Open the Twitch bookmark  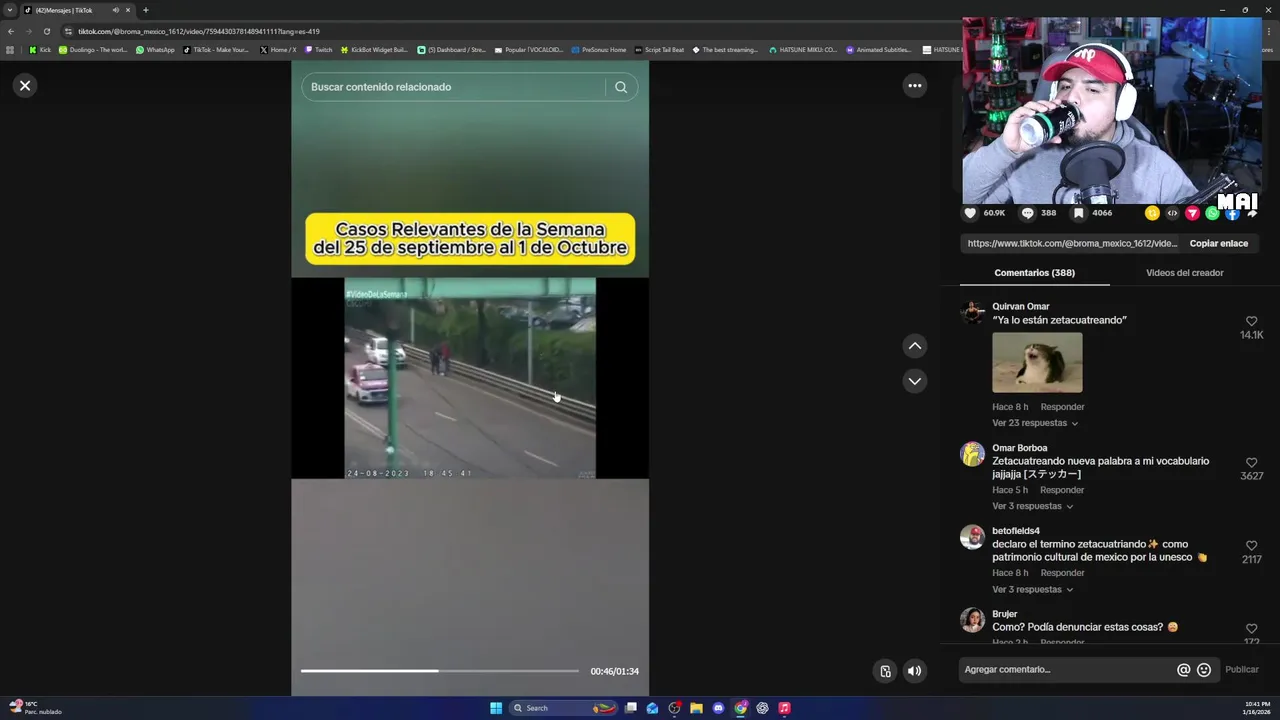click(318, 49)
